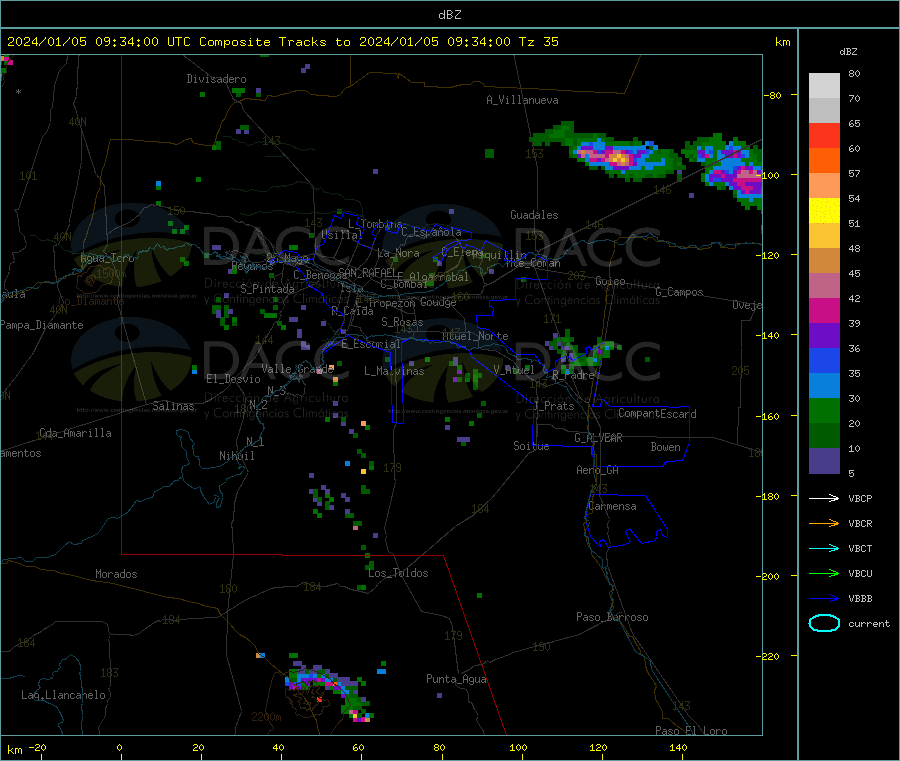
Task: Click the 'Divisadero' place label
Action: pyautogui.click(x=216, y=79)
